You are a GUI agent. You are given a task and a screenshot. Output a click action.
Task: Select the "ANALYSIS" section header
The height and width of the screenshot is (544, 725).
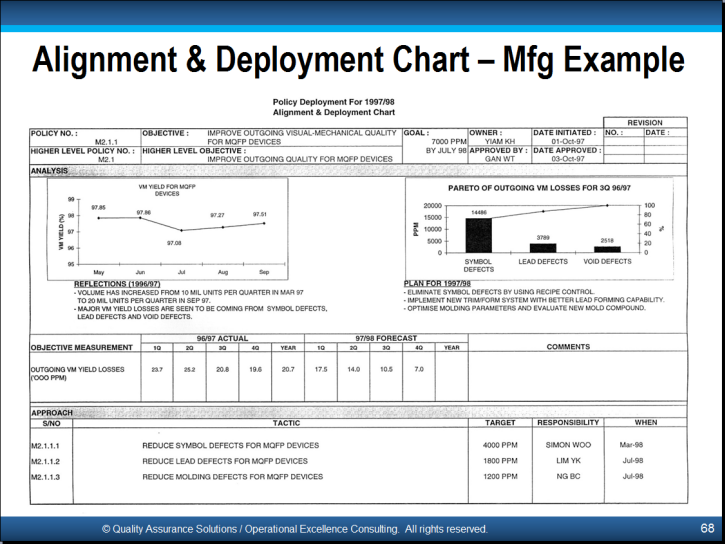(49, 171)
